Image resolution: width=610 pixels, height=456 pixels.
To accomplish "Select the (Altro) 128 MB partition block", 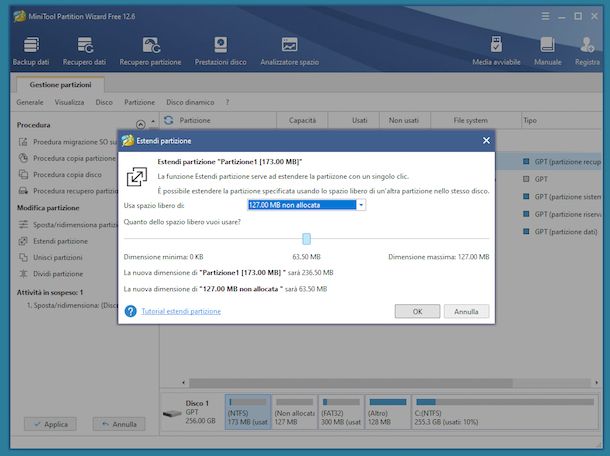I will pos(388,412).
